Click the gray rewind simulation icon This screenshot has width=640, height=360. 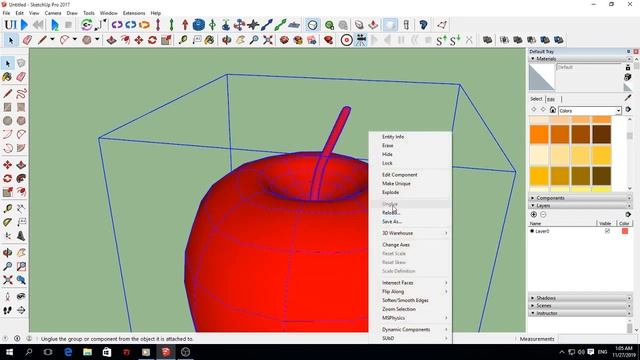(x=38, y=25)
